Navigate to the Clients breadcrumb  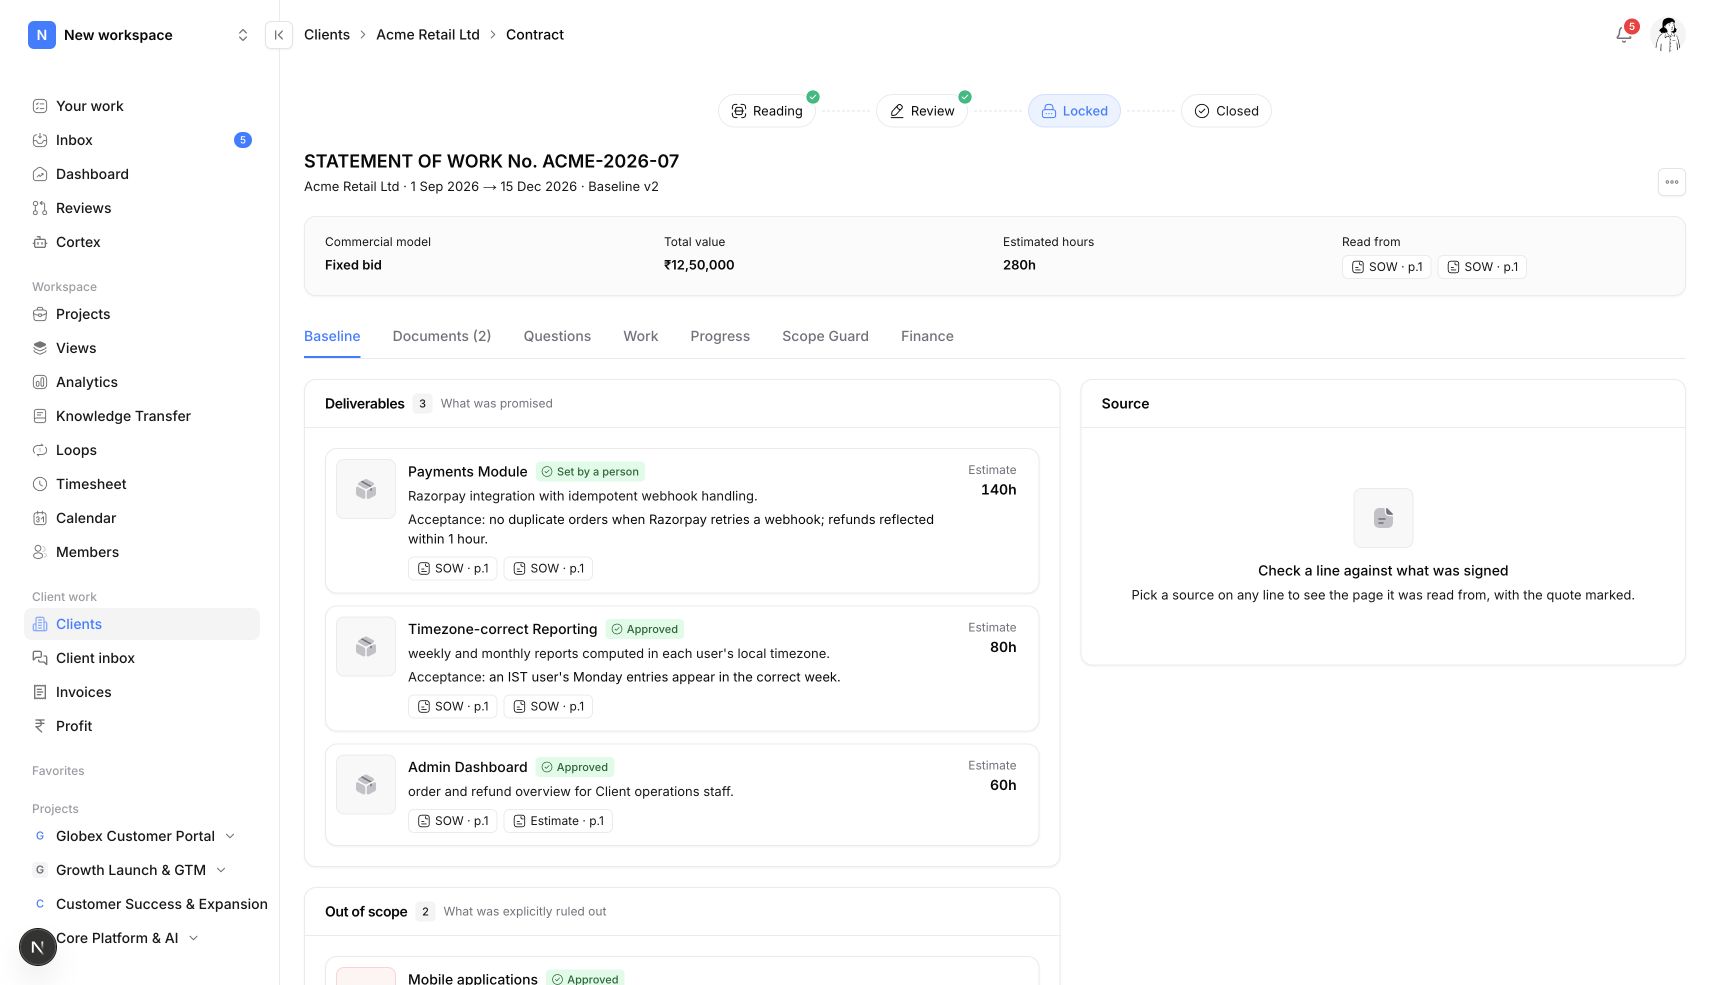327,35
